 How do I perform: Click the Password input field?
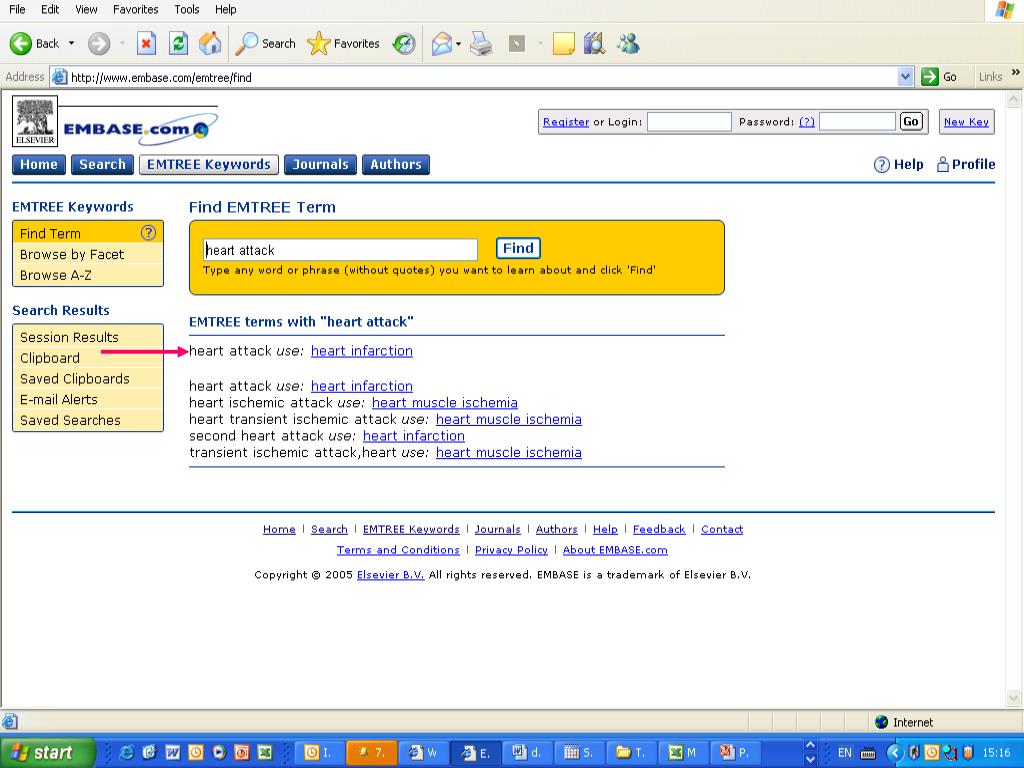(857, 121)
